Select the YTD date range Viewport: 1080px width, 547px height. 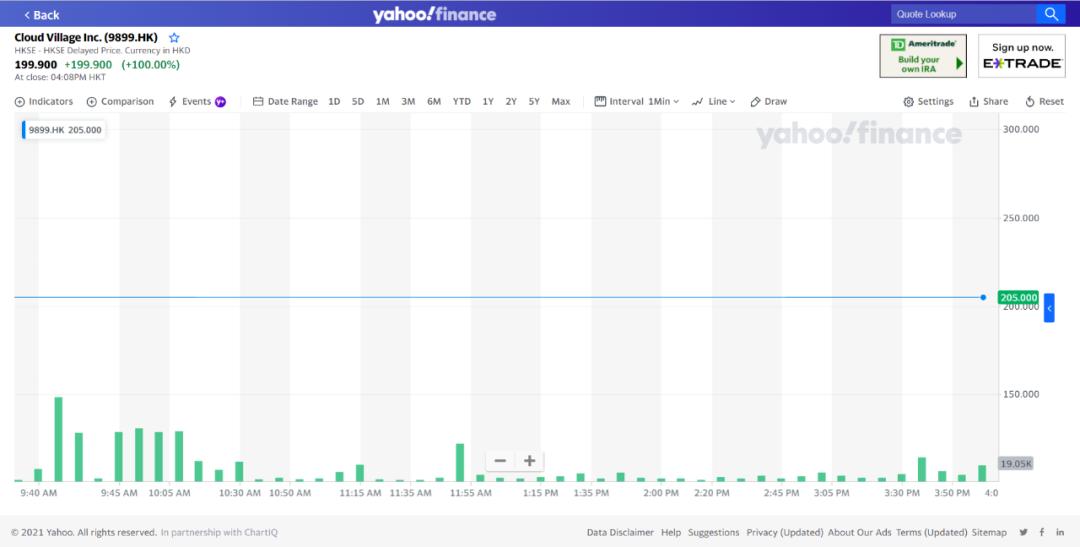(x=461, y=102)
